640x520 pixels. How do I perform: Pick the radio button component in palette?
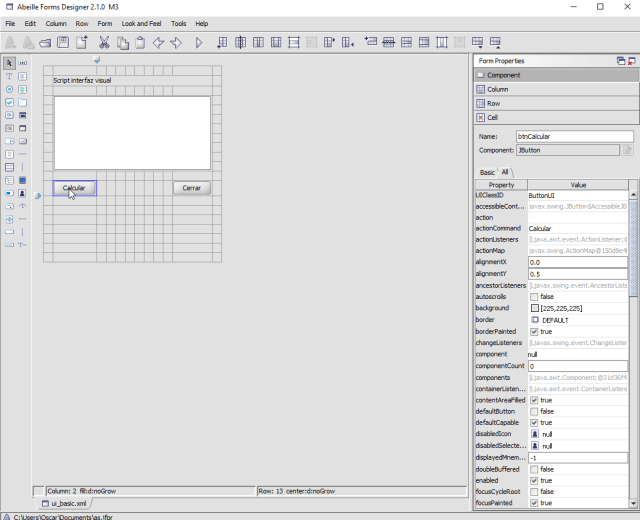click(9, 89)
